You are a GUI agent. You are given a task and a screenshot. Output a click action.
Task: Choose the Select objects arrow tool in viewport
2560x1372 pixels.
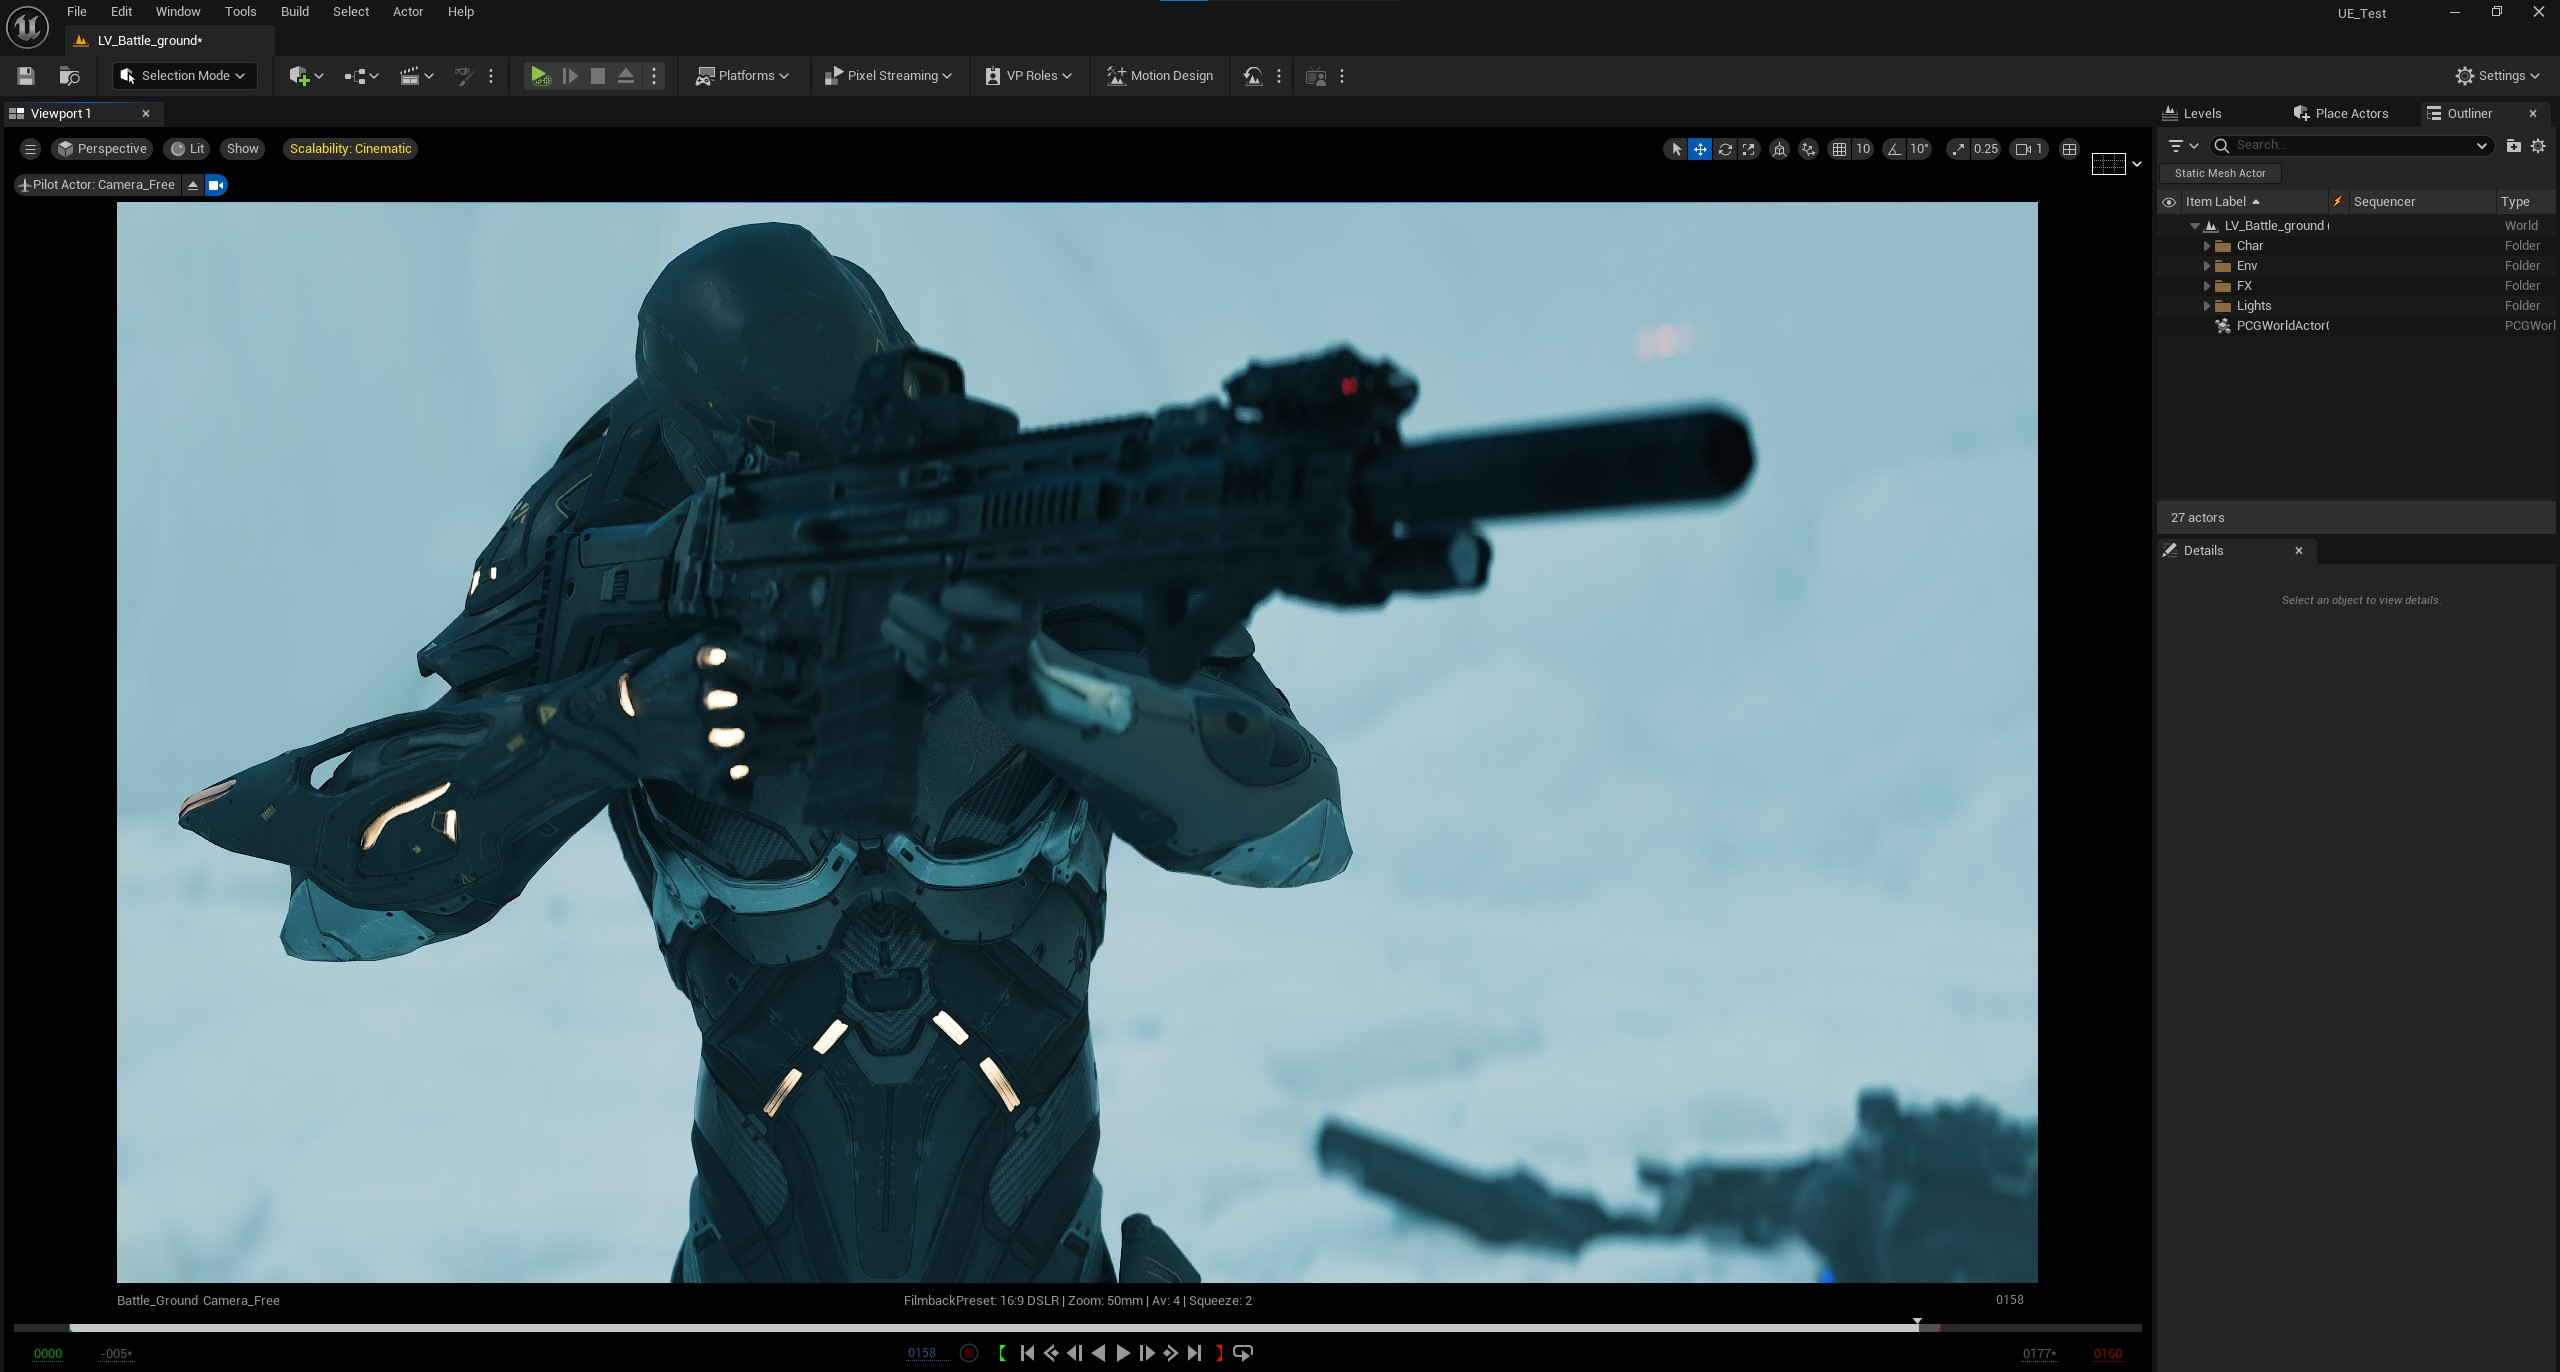(1676, 149)
